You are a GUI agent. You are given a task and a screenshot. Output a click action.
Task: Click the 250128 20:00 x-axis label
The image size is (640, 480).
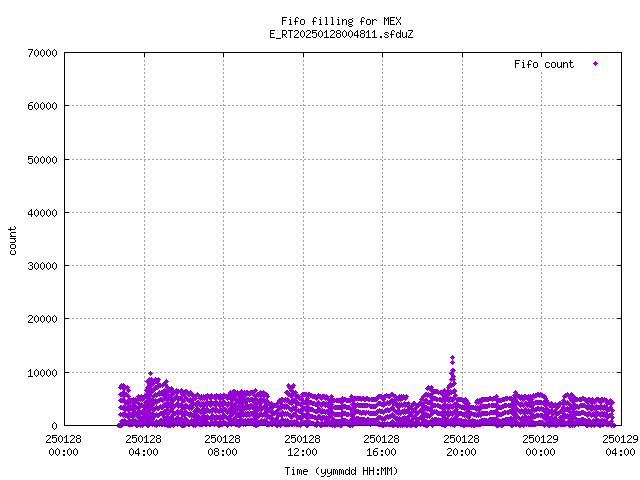click(462, 445)
